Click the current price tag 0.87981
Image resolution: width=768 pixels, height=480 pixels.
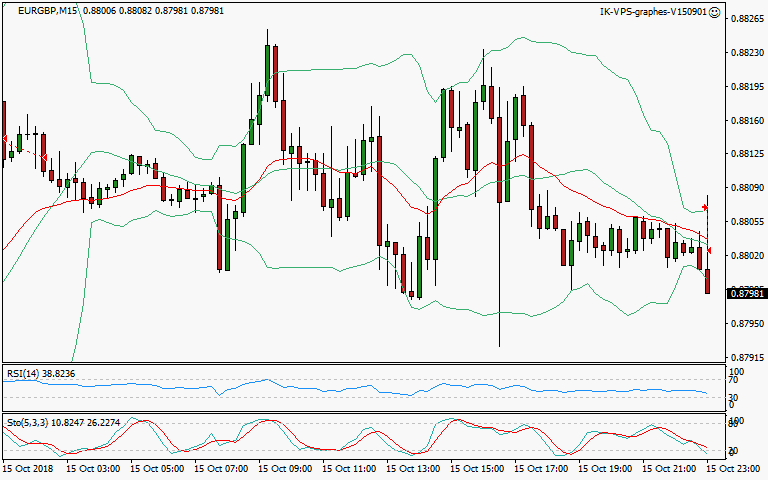click(x=744, y=293)
